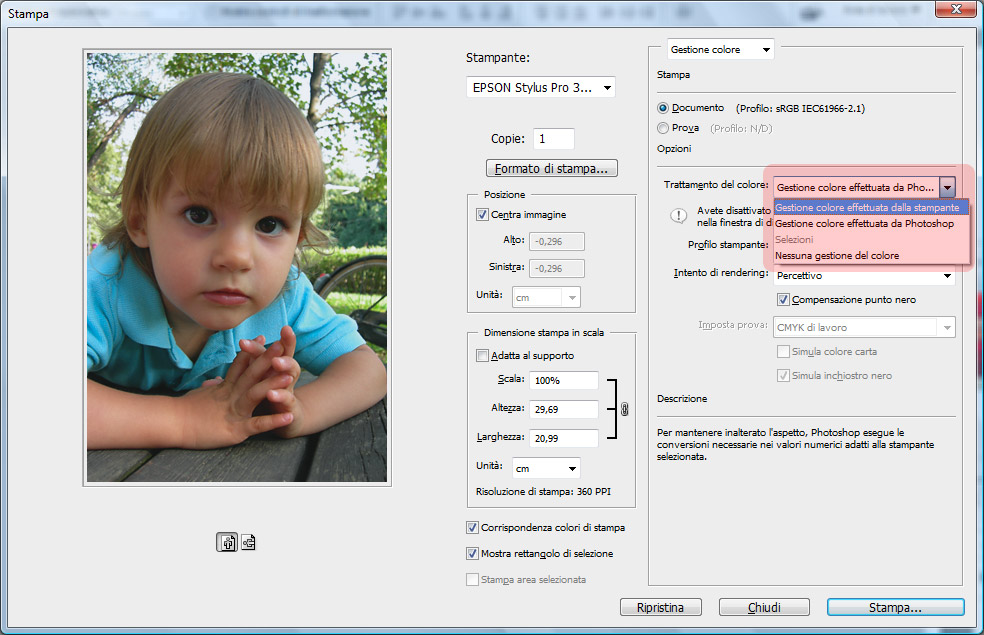Select portrait page orientation icon
The width and height of the screenshot is (984, 635).
tap(227, 542)
